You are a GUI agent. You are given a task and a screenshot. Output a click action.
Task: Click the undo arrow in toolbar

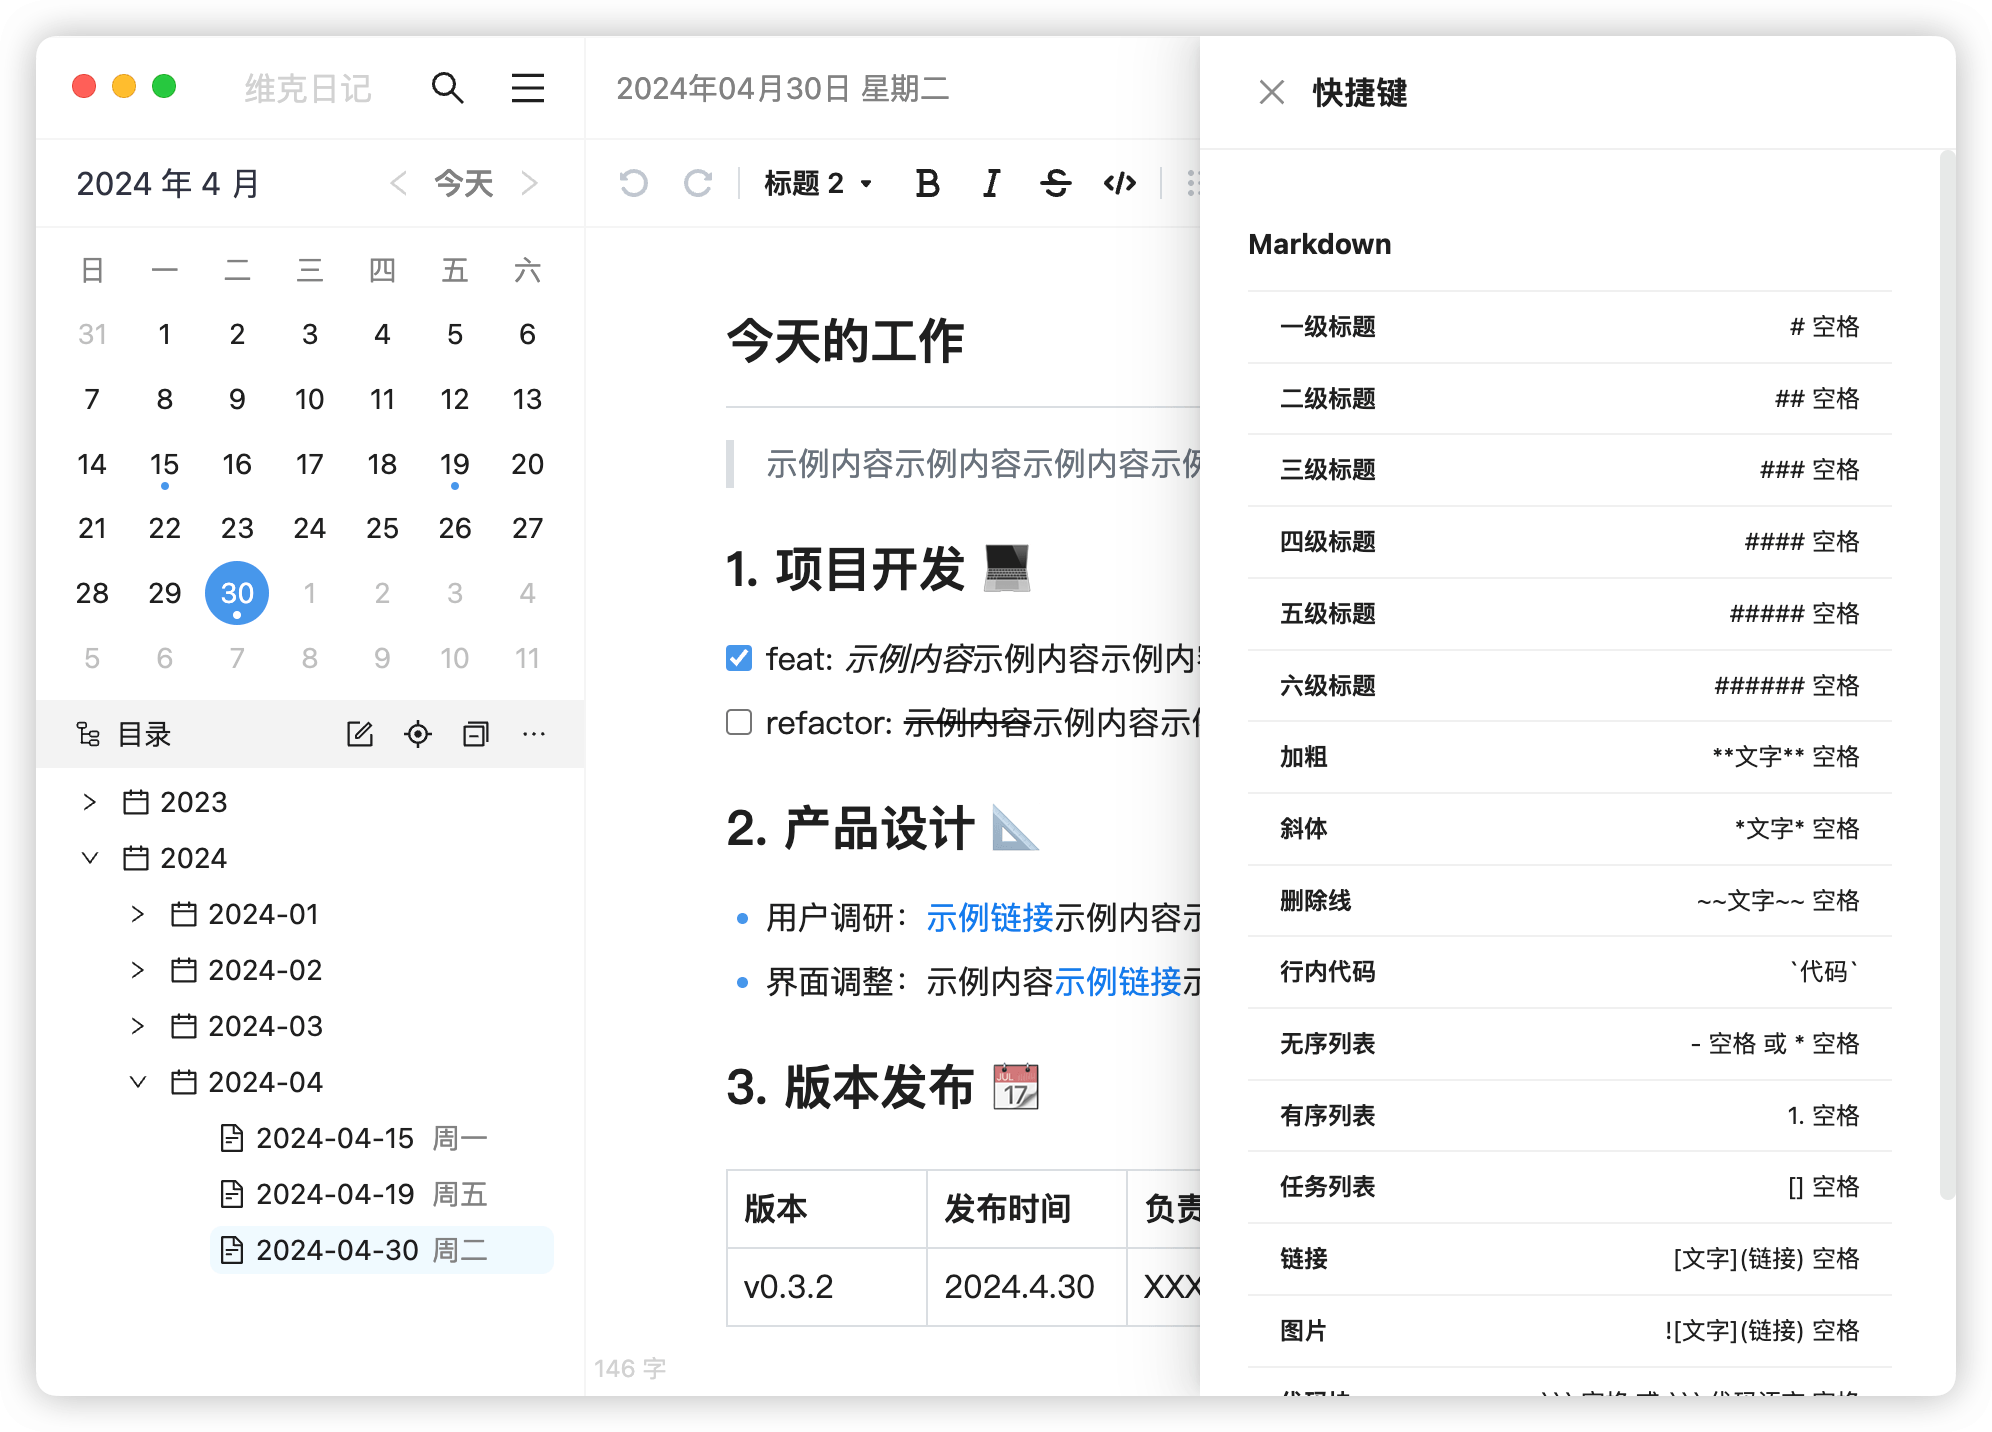click(633, 183)
